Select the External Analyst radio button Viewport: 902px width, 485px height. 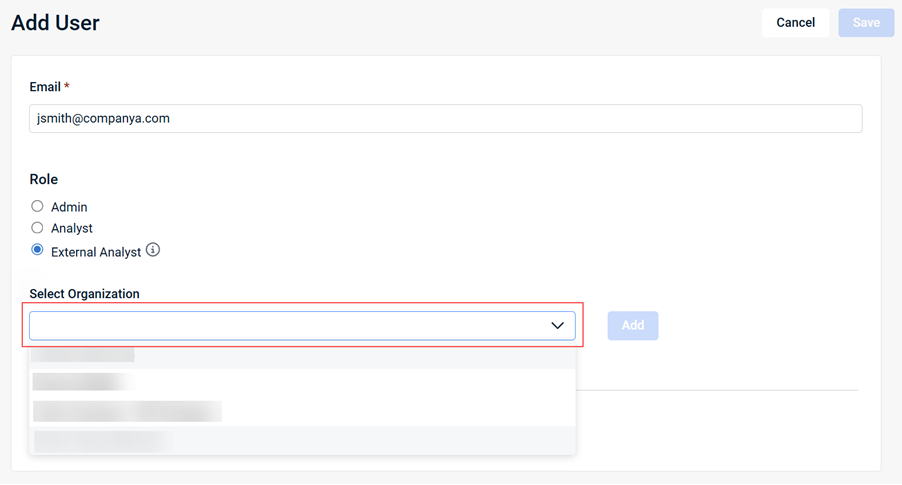37,250
